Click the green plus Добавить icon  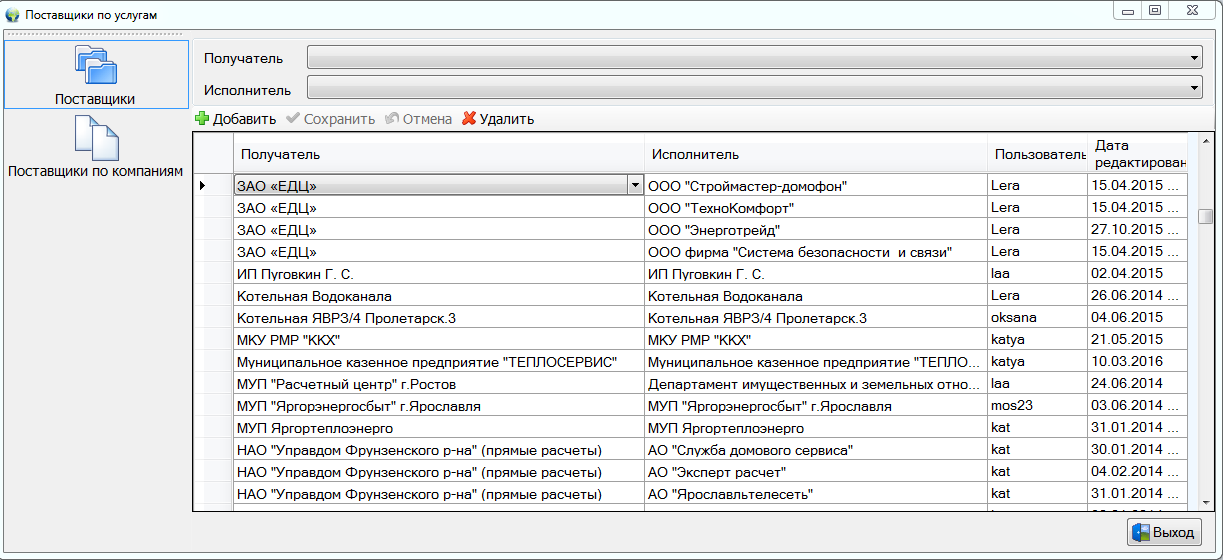[x=202, y=119]
